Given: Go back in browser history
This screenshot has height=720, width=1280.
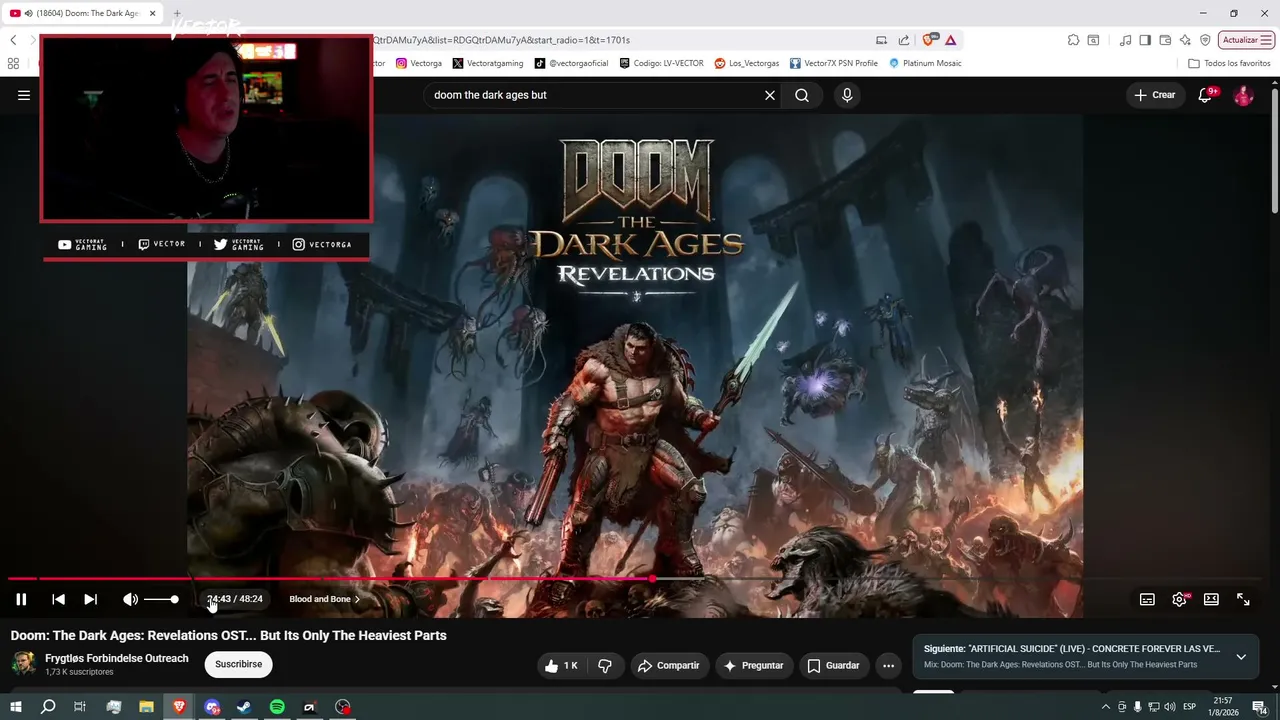Looking at the screenshot, I should coord(13,40).
